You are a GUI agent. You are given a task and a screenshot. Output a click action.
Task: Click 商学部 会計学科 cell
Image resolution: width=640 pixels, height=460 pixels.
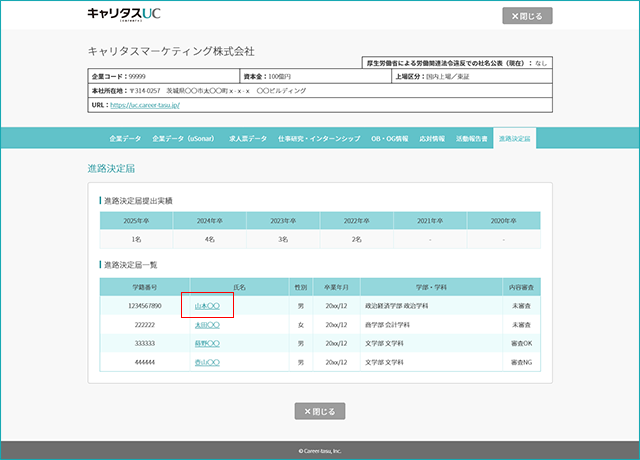[x=431, y=325]
